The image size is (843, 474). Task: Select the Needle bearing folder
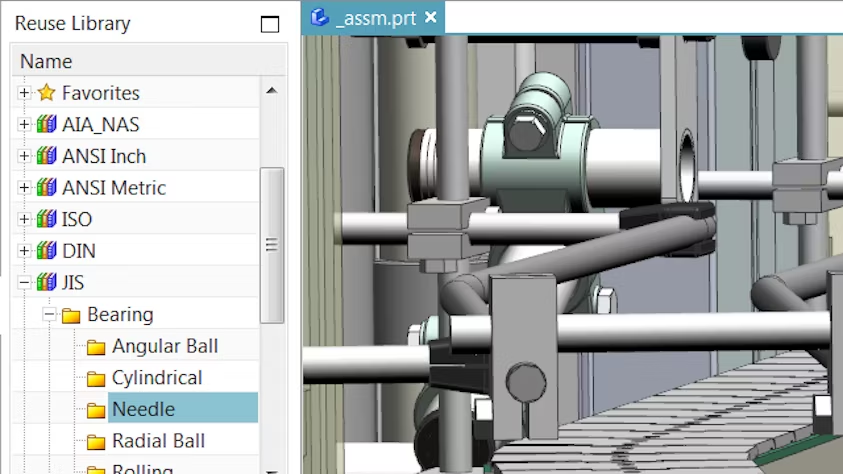[x=143, y=409]
